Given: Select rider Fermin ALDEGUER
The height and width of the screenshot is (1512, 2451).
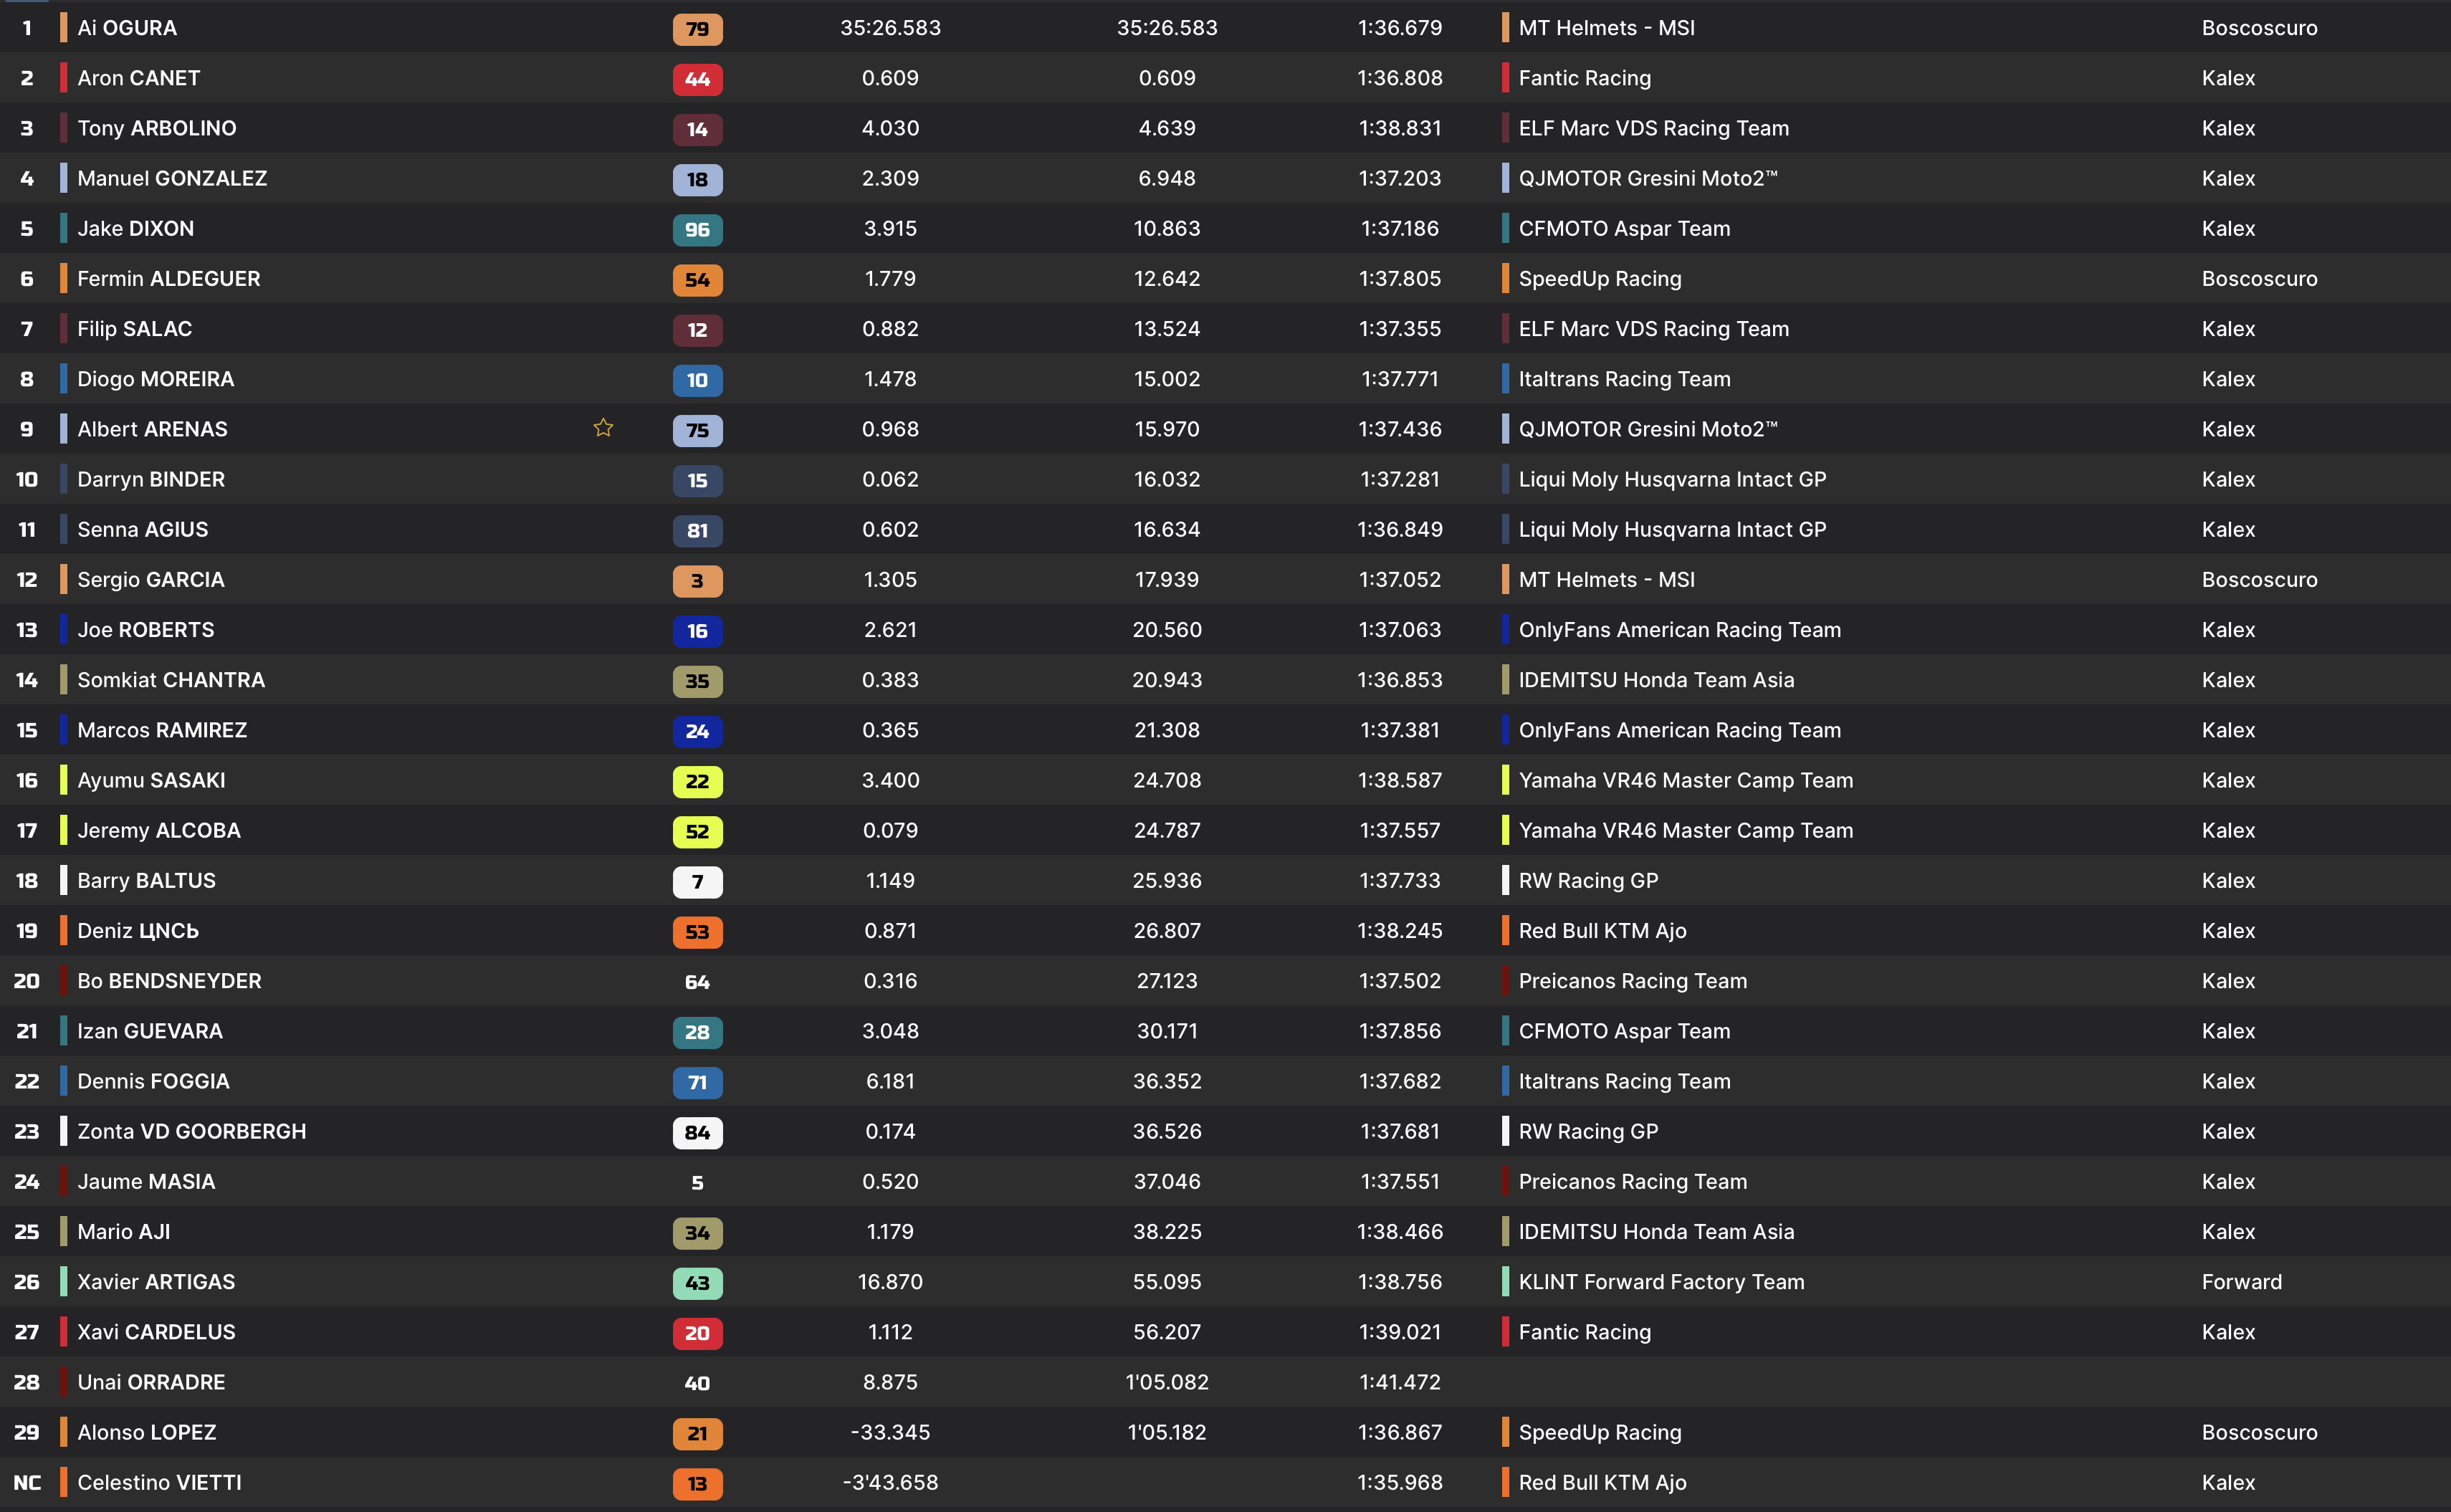Looking at the screenshot, I should (x=169, y=279).
